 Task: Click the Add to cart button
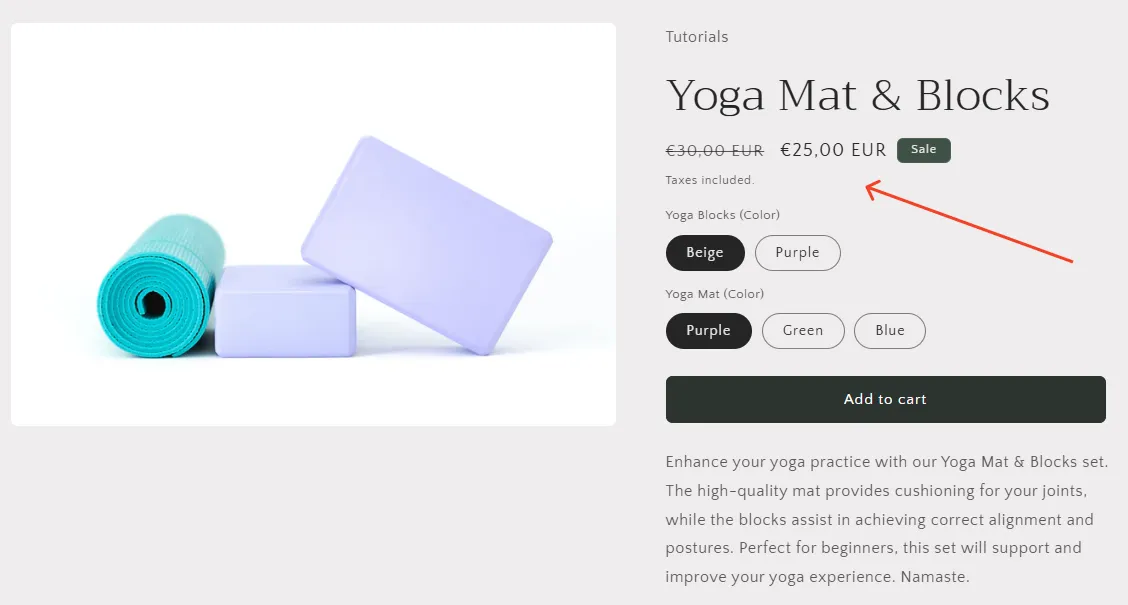pyautogui.click(x=885, y=398)
